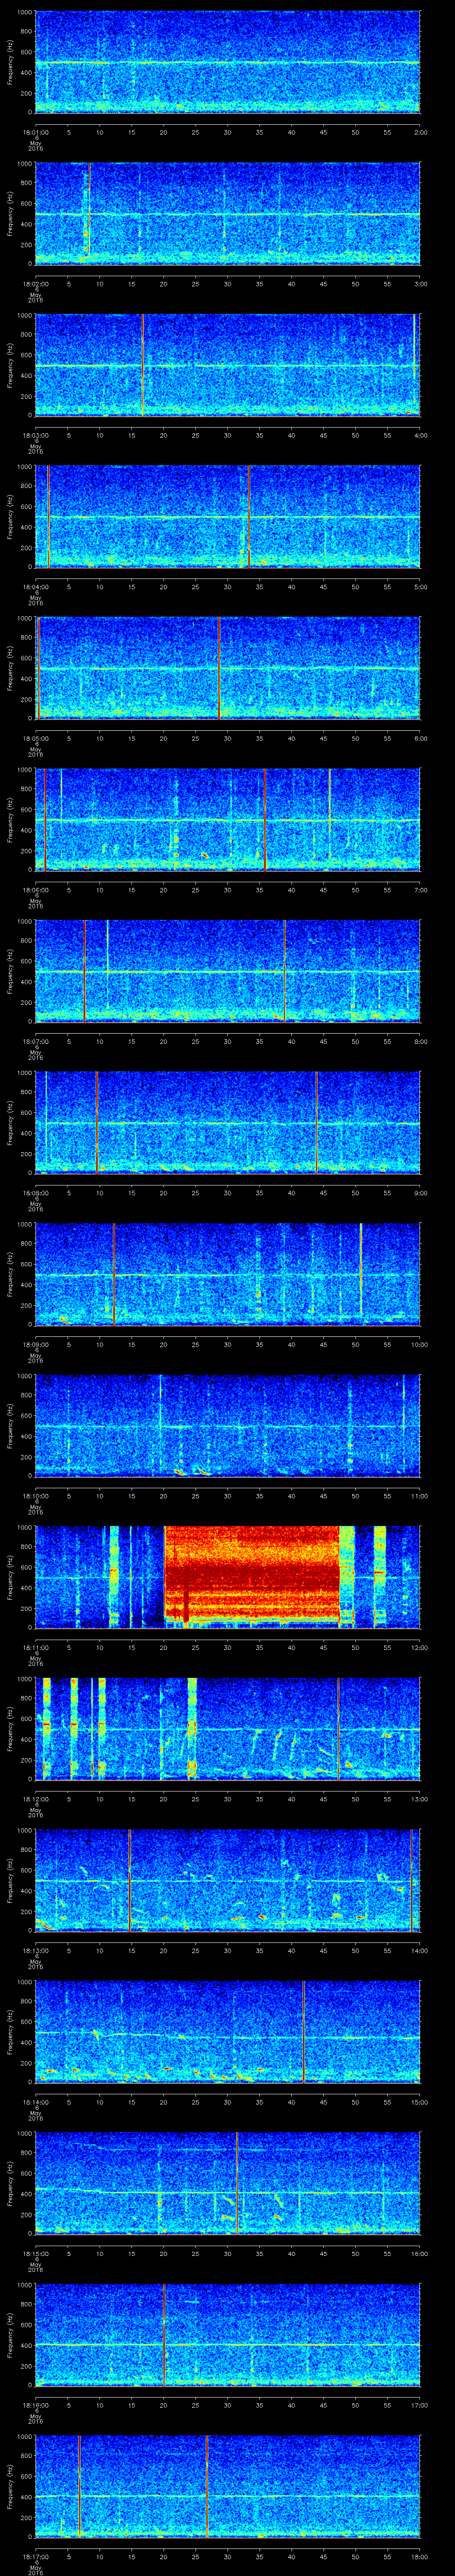Image resolution: width=455 pixels, height=2576 pixels.
Task: Click the spectrogram panel starting at 18:05:00
Action: (227, 668)
